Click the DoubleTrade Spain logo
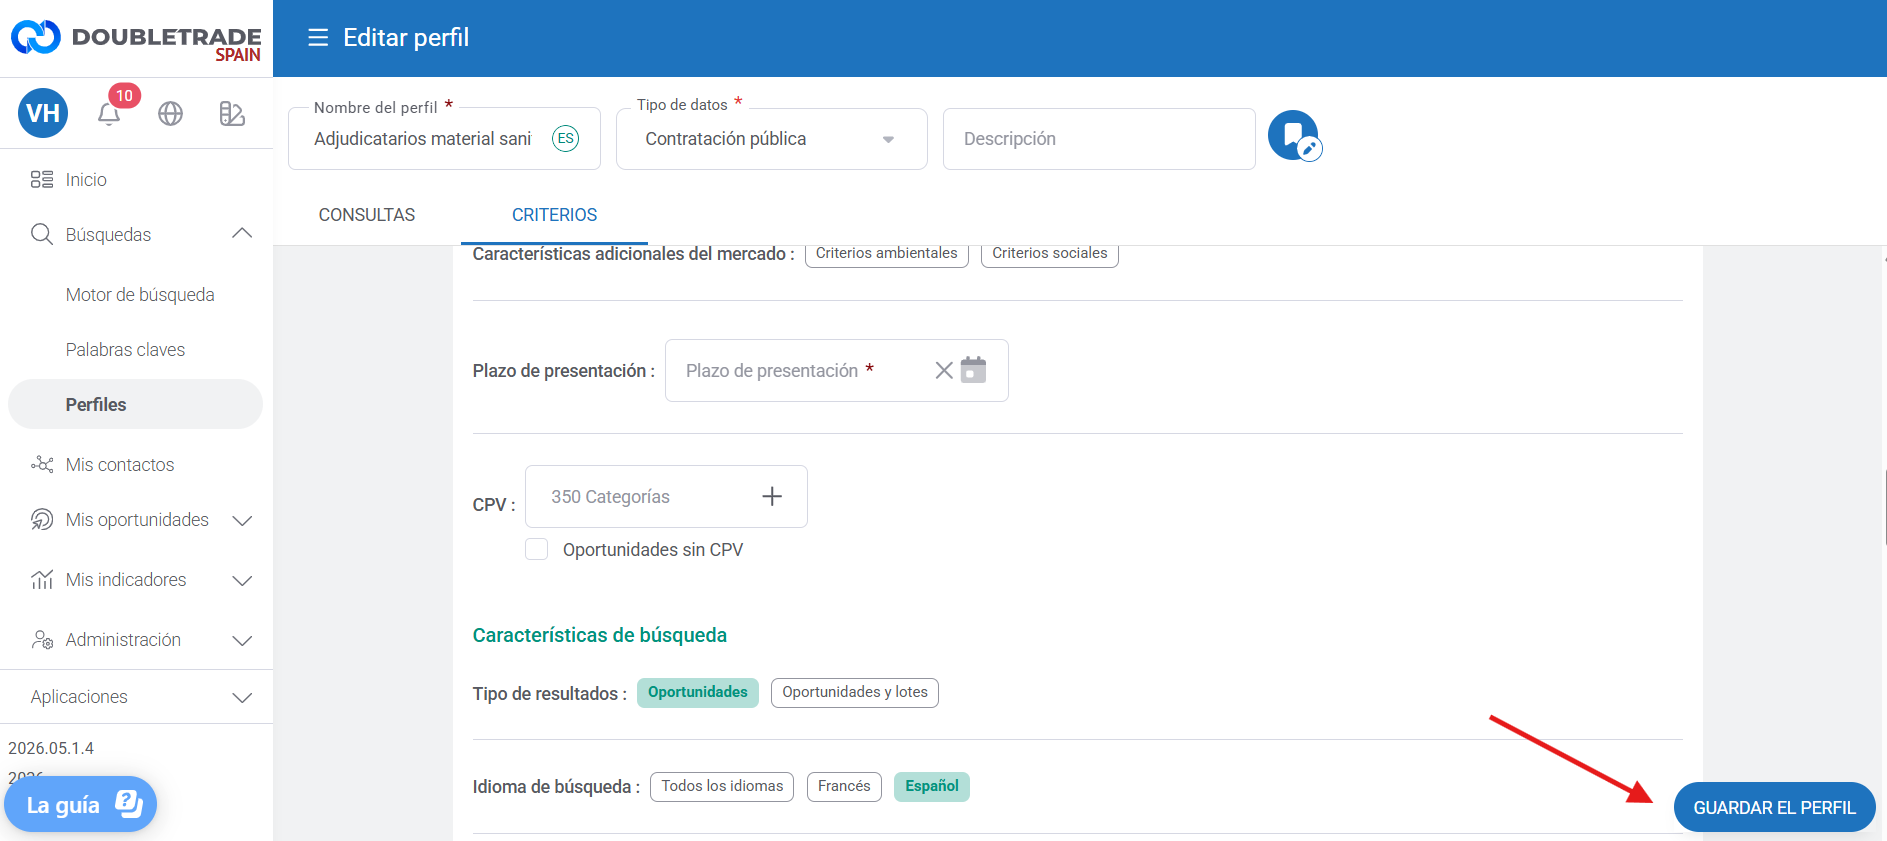Viewport: 1887px width, 841px height. click(x=136, y=39)
